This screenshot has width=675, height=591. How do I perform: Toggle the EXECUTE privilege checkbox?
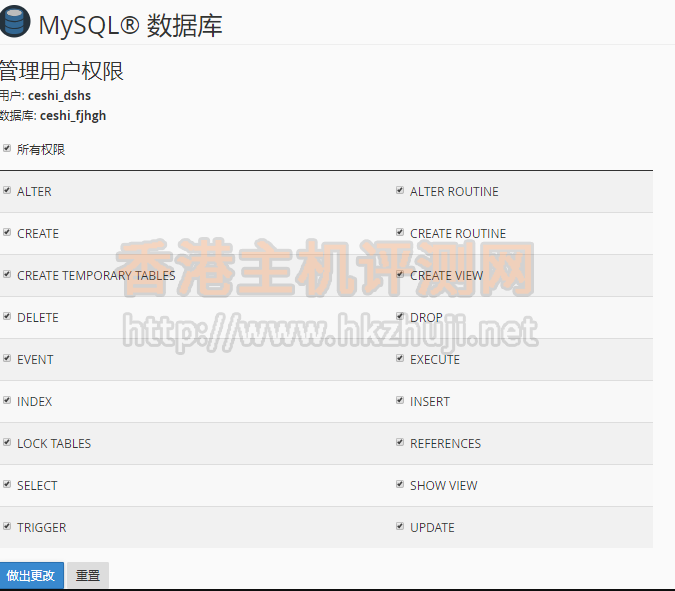(x=400, y=358)
